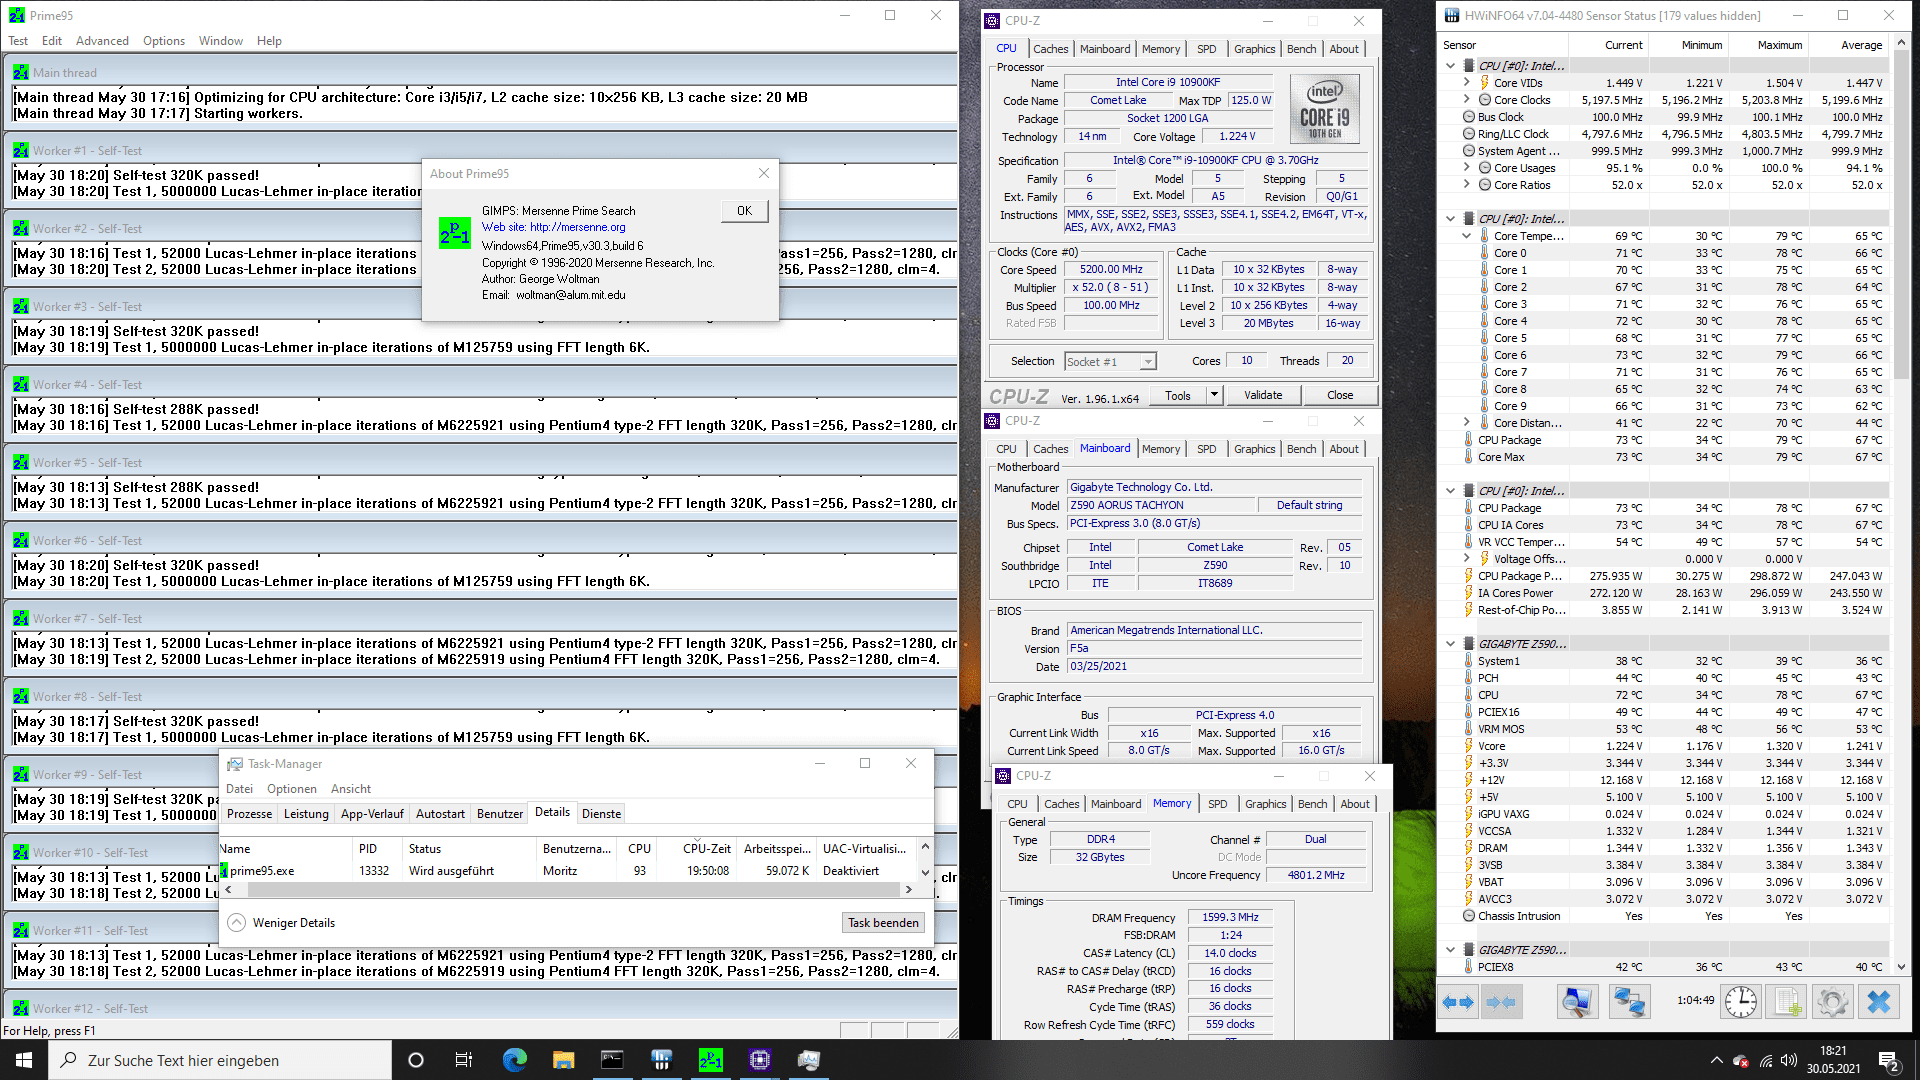Start logging with HWiNFO sheet-plus icon

[x=1788, y=1001]
